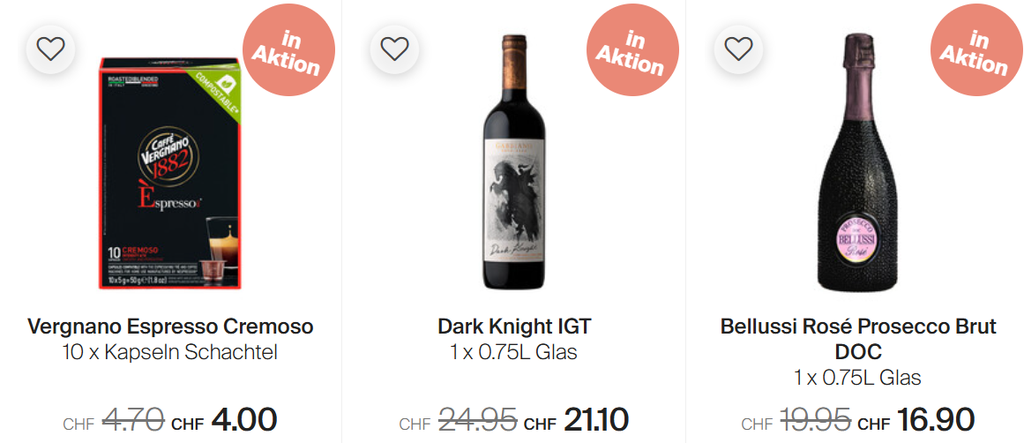Click '1 x 0.75L Glas' under Dark Knight

click(x=514, y=352)
